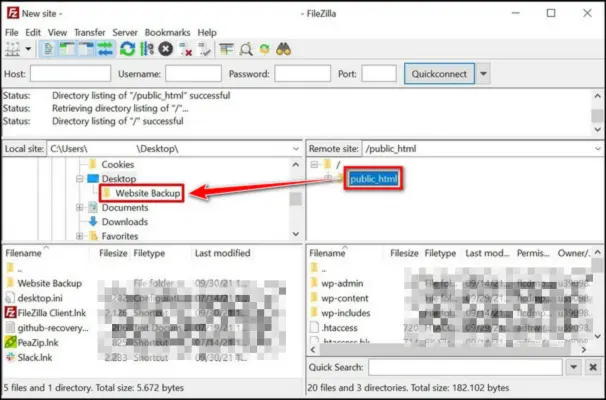Open the Transfer menu
Screen dimensions: 606x400
tap(89, 32)
